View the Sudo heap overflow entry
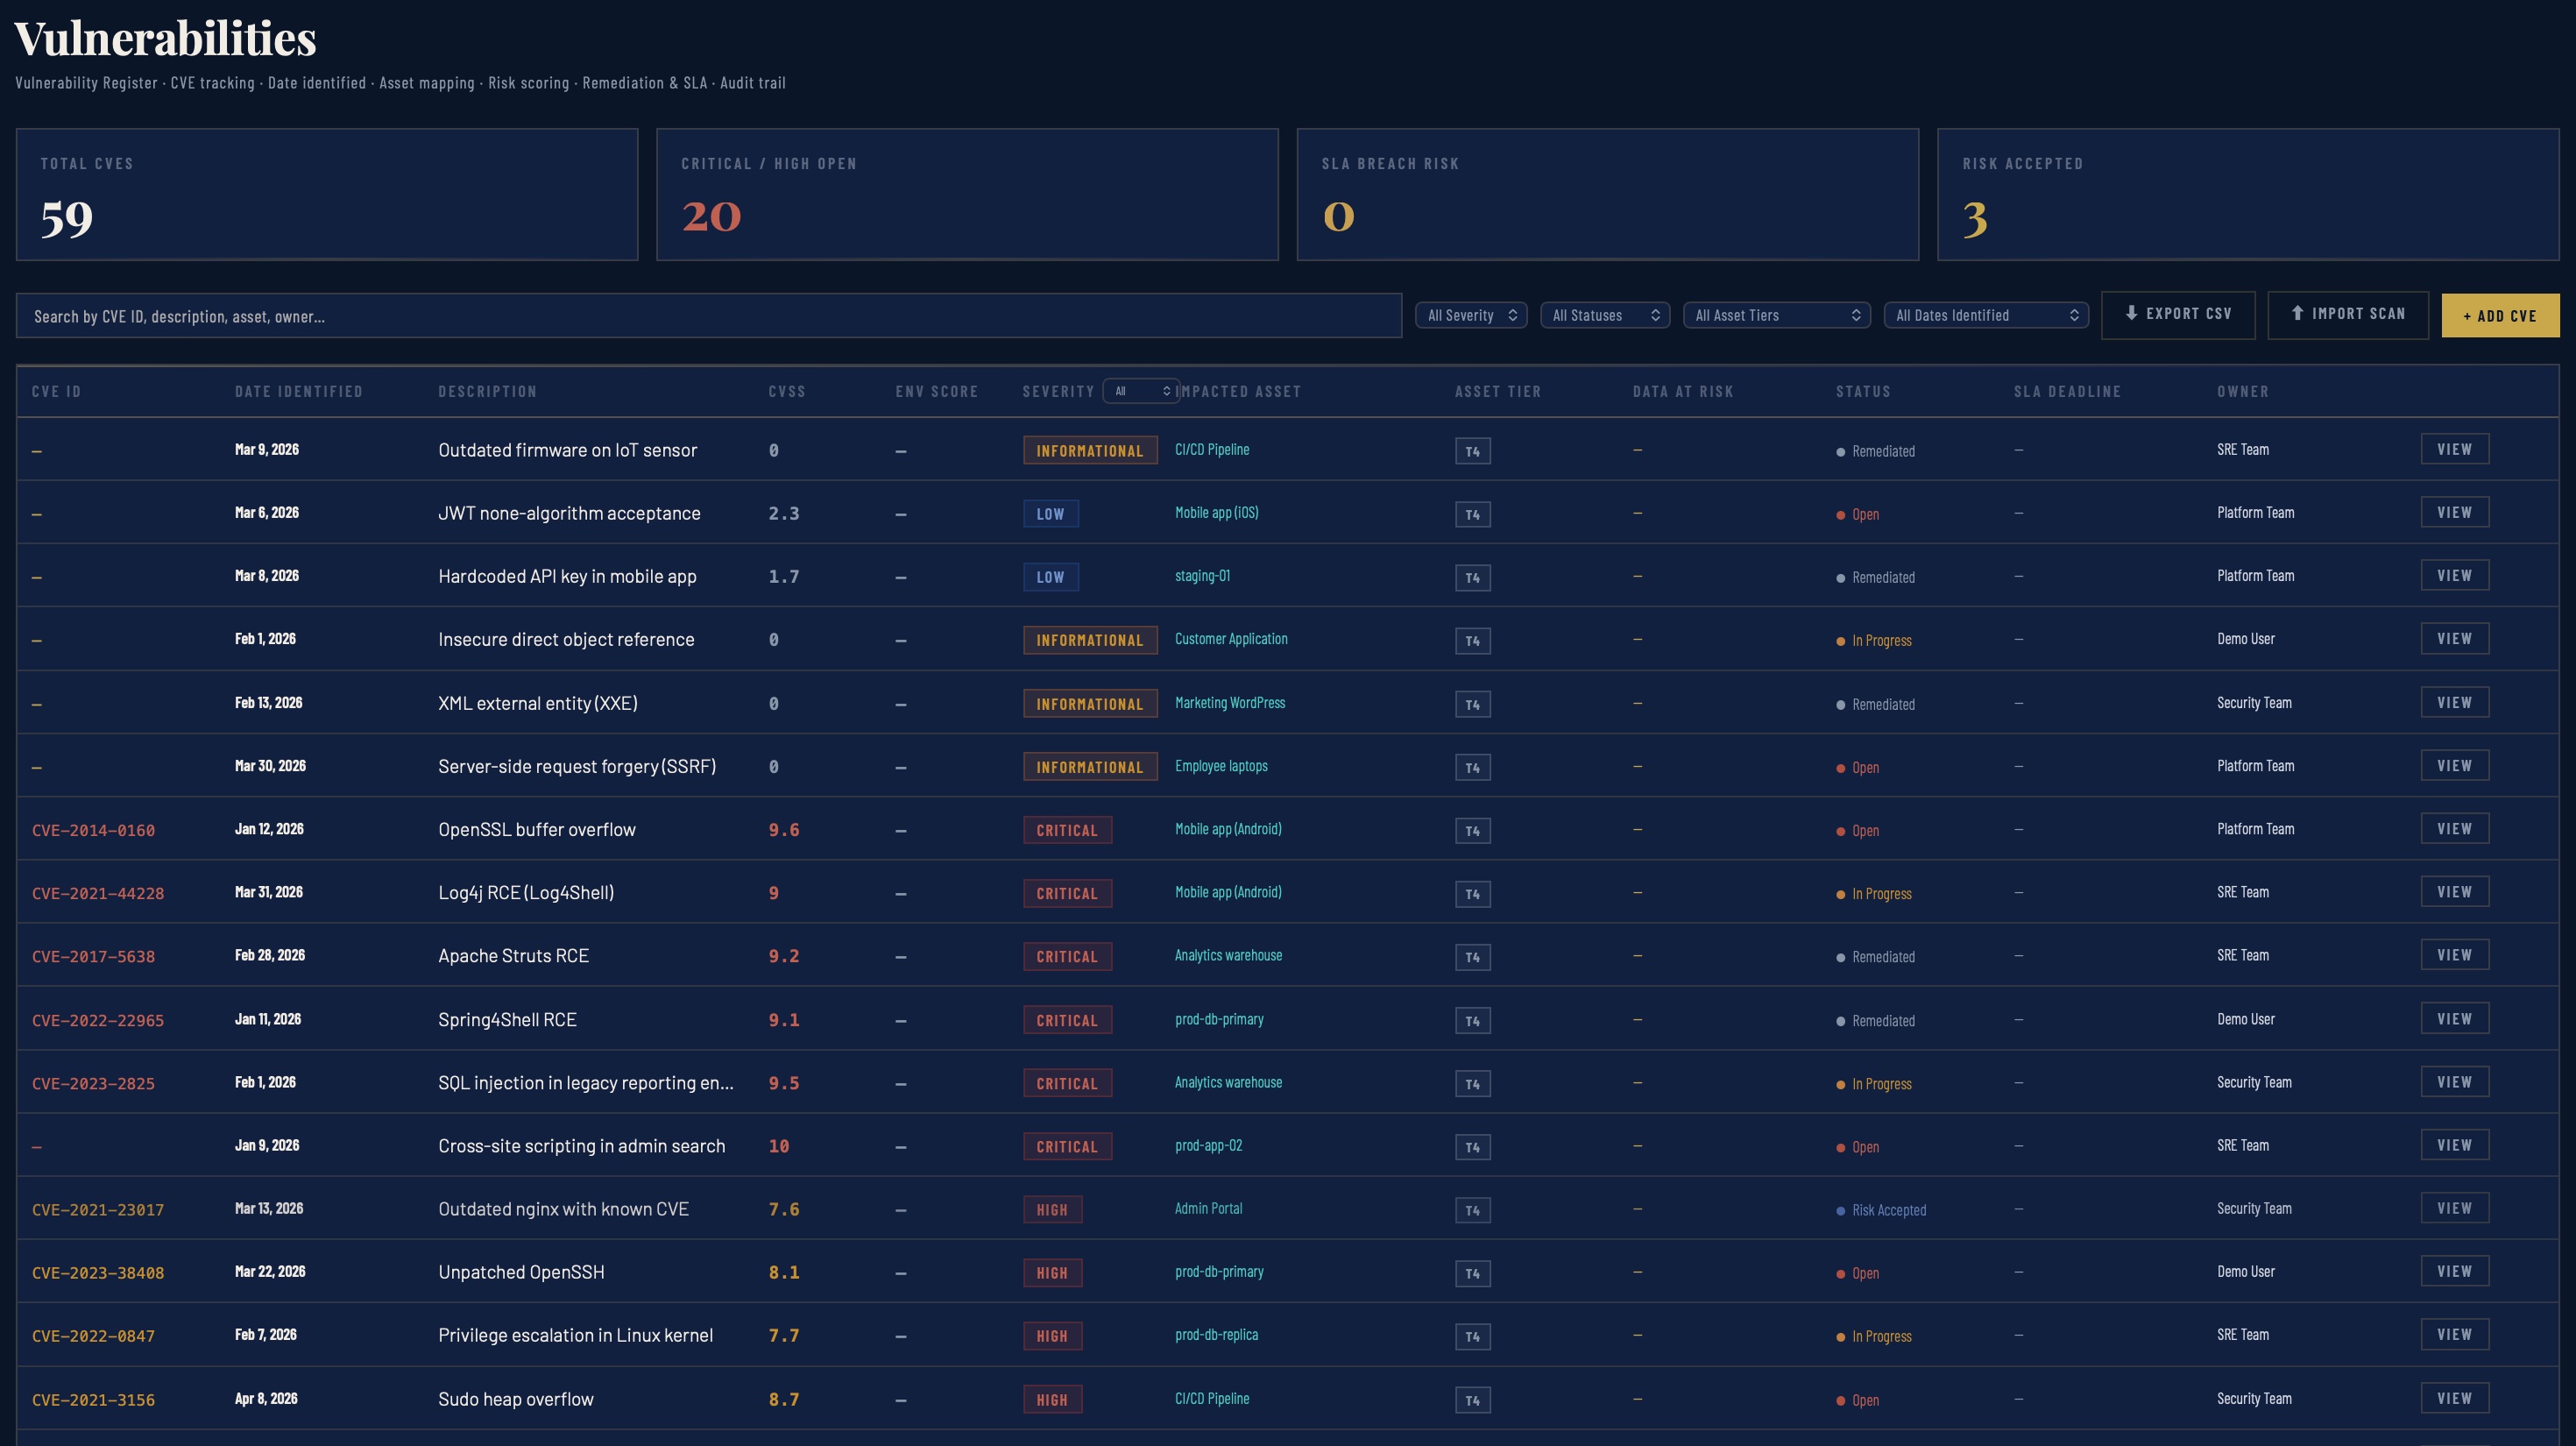2576x1446 pixels. coord(2454,1397)
